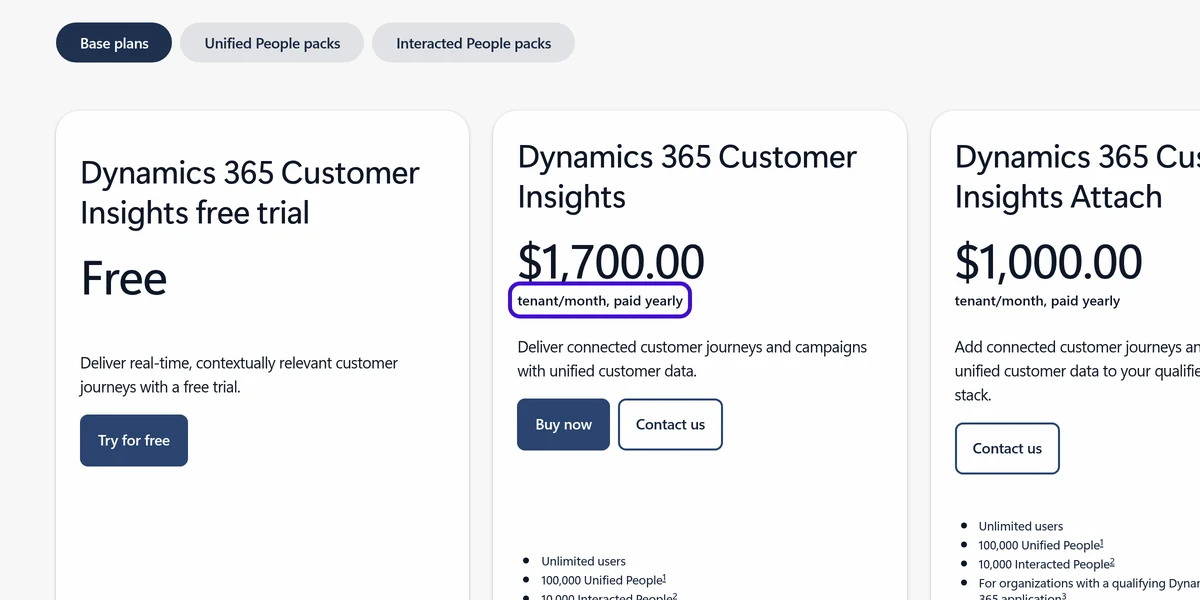Click the "Deliver real-time, contextually relevant" description
This screenshot has width=1200, height=600.
(x=239, y=375)
